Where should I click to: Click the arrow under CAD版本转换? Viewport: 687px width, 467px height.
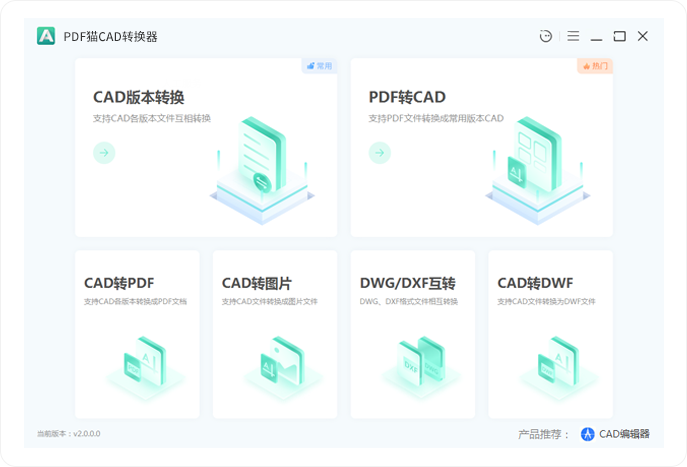tap(104, 152)
